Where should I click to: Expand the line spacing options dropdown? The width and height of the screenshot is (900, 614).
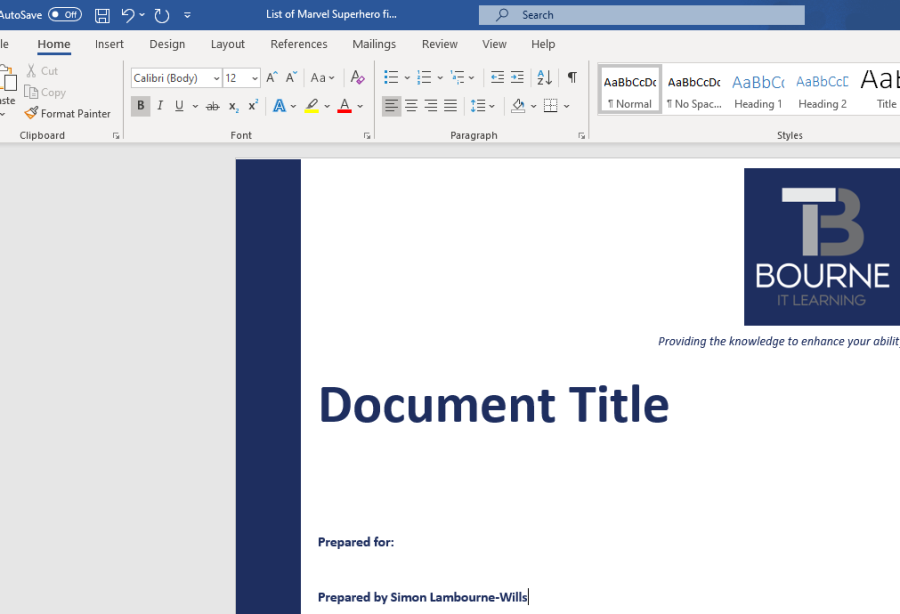[492, 106]
